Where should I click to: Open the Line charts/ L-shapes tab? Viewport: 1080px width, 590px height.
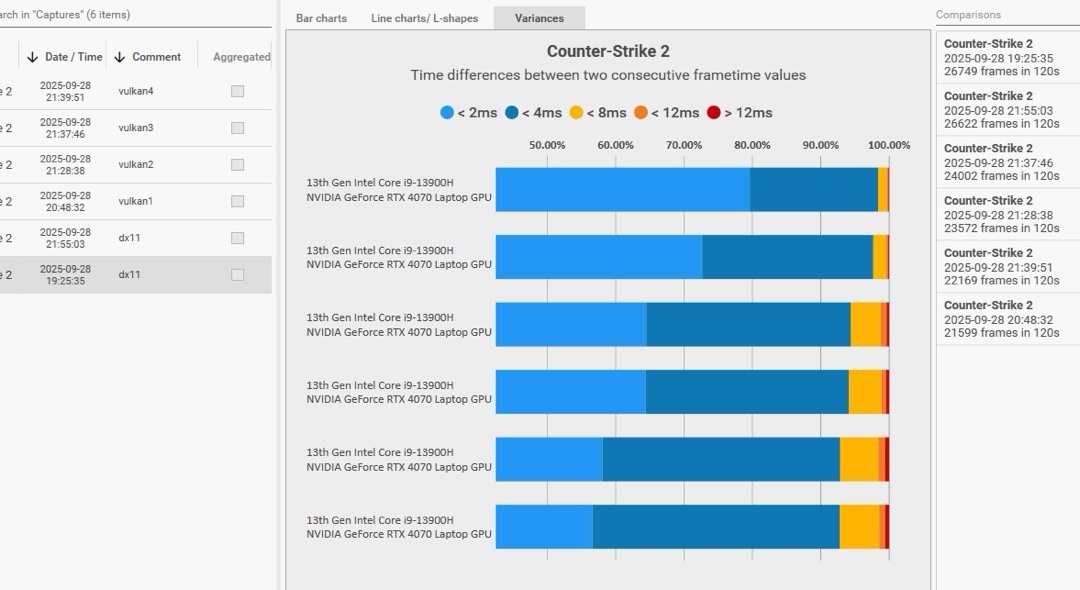click(x=424, y=19)
